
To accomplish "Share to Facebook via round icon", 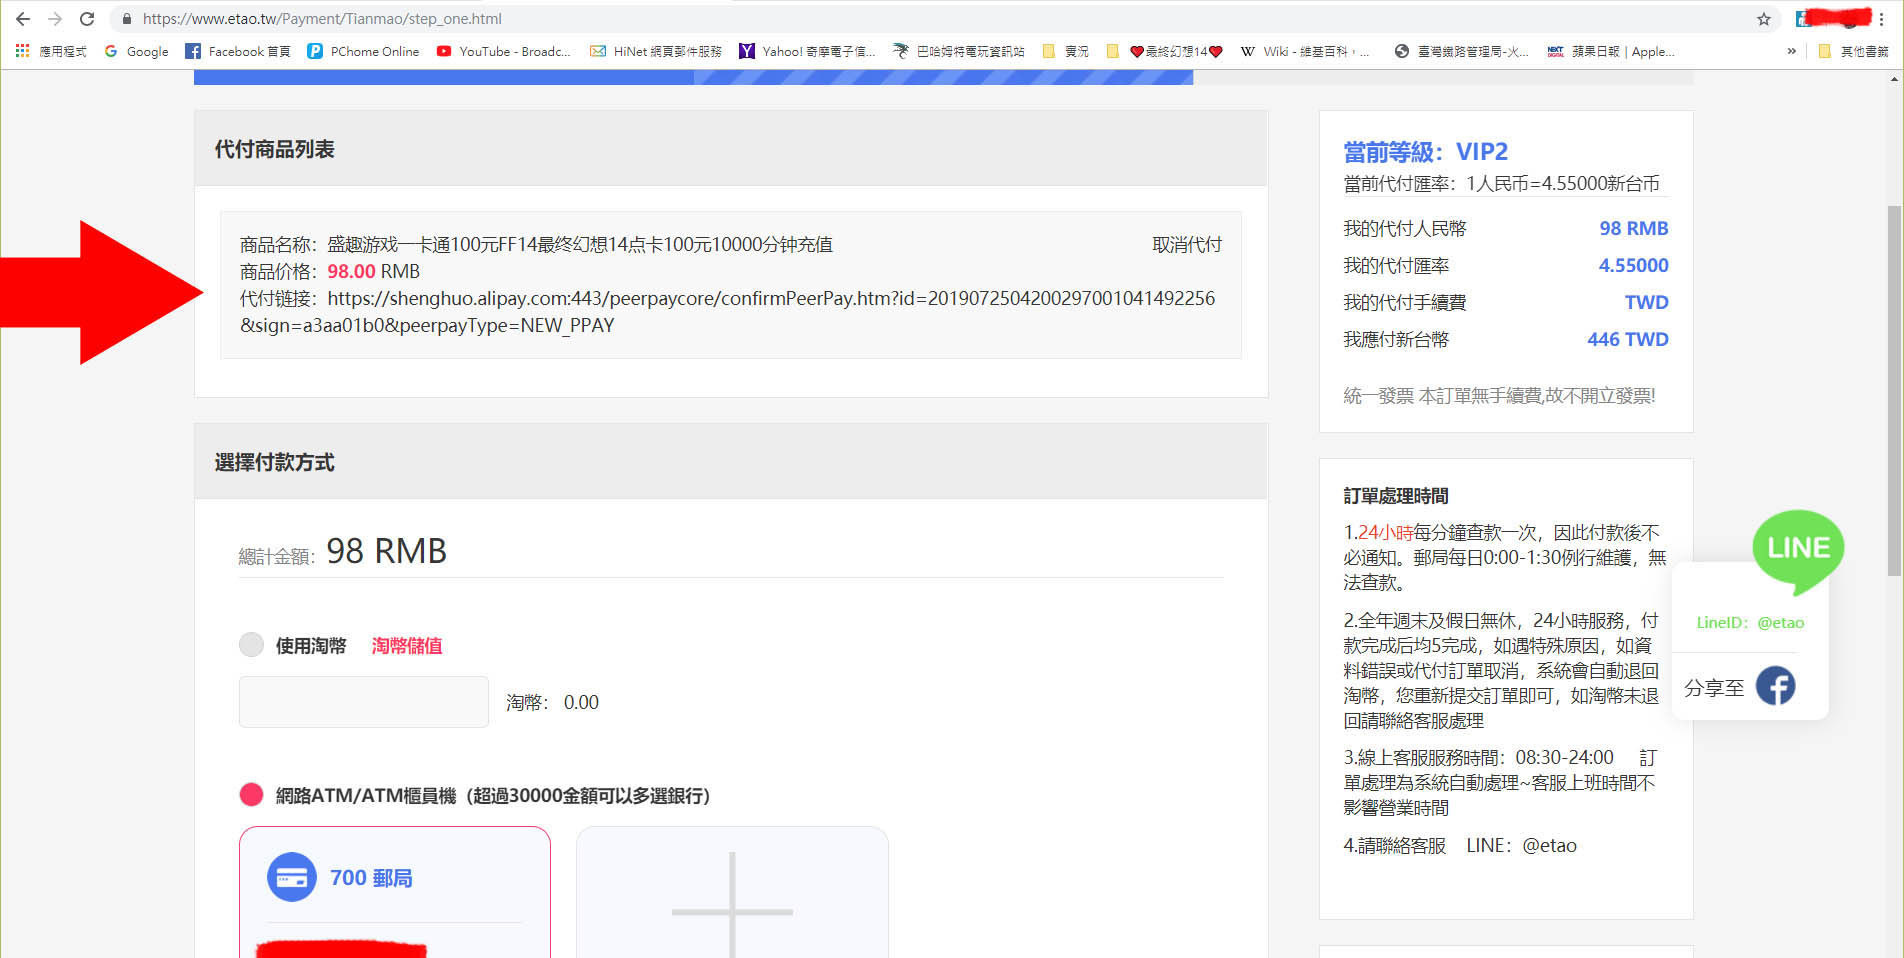I will (1776, 686).
